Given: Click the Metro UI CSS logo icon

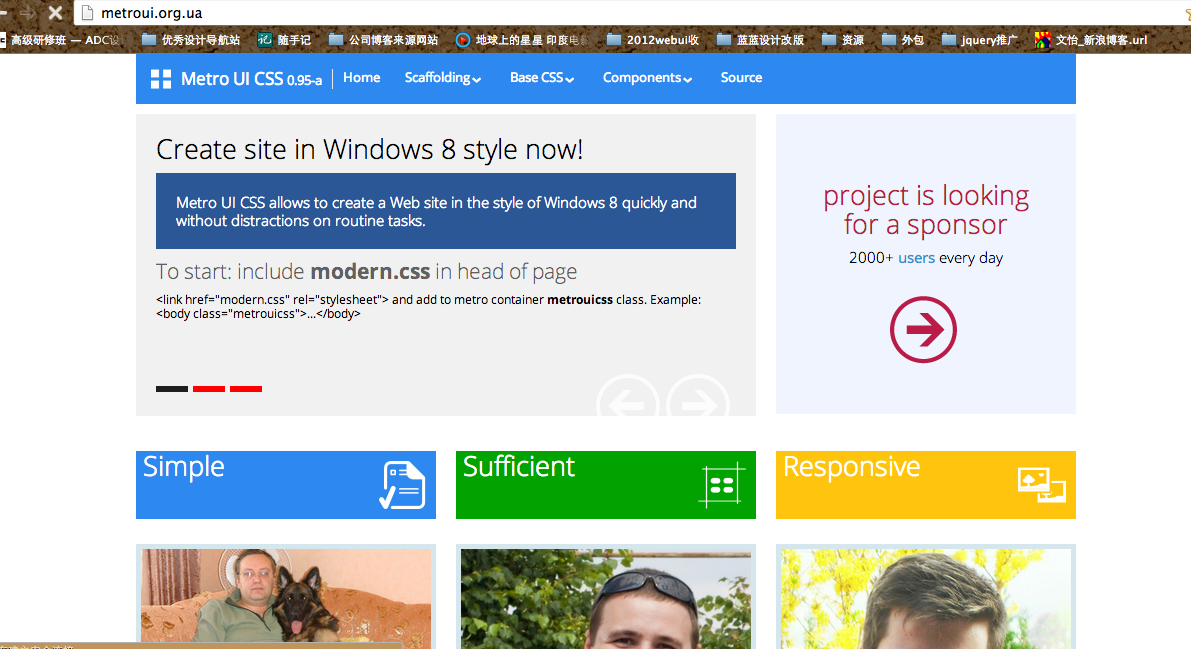Looking at the screenshot, I should pyautogui.click(x=161, y=79).
